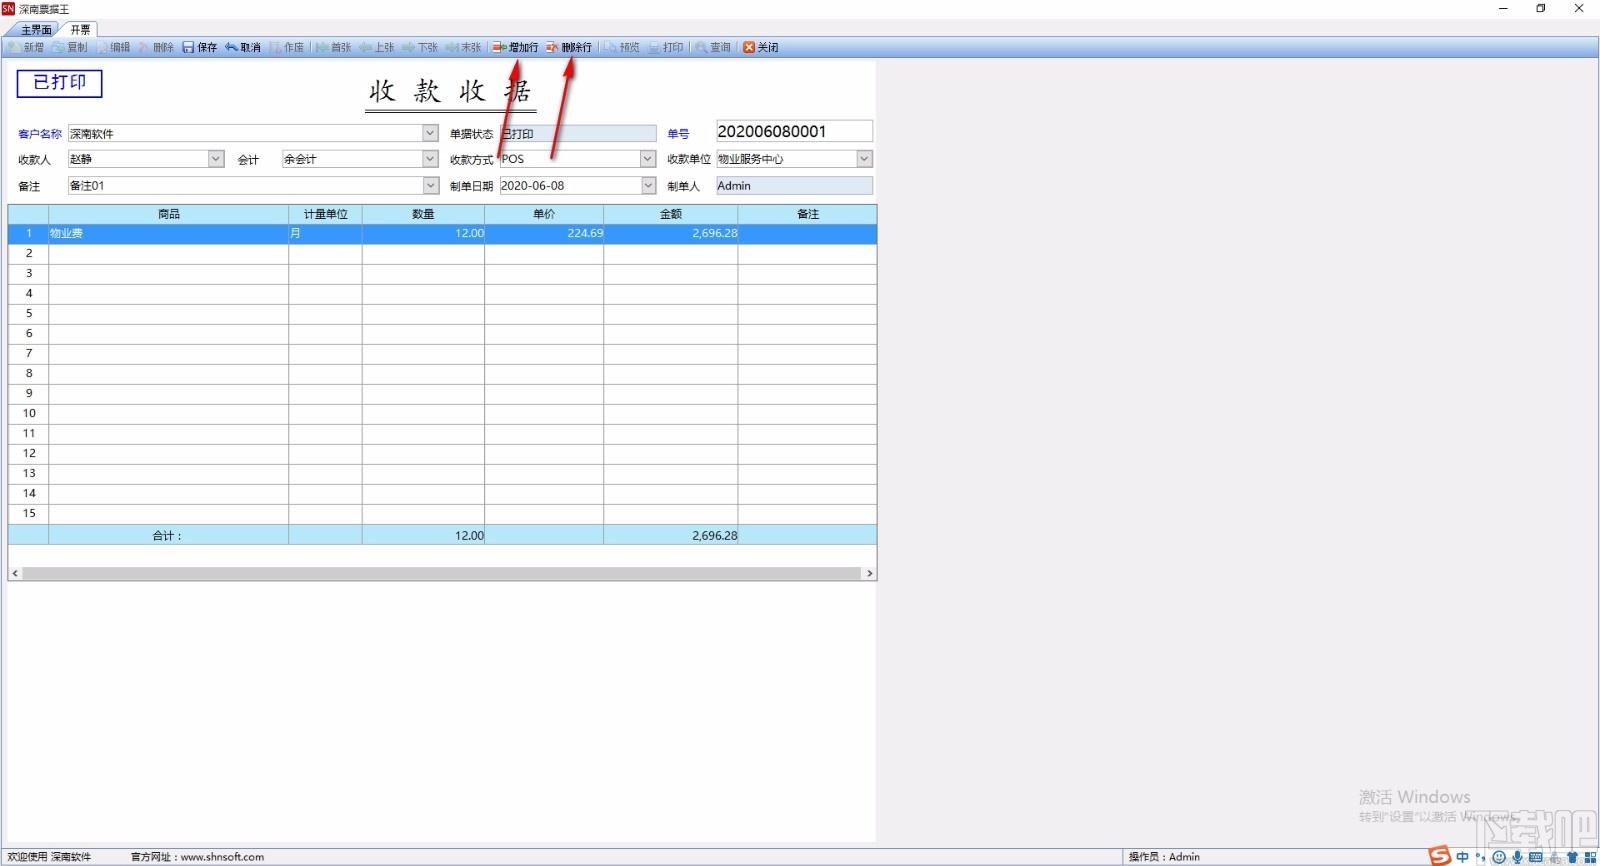Viewport: 1600px width, 866px height.
Task: Select the 物业费 row in table
Action: pos(442,233)
